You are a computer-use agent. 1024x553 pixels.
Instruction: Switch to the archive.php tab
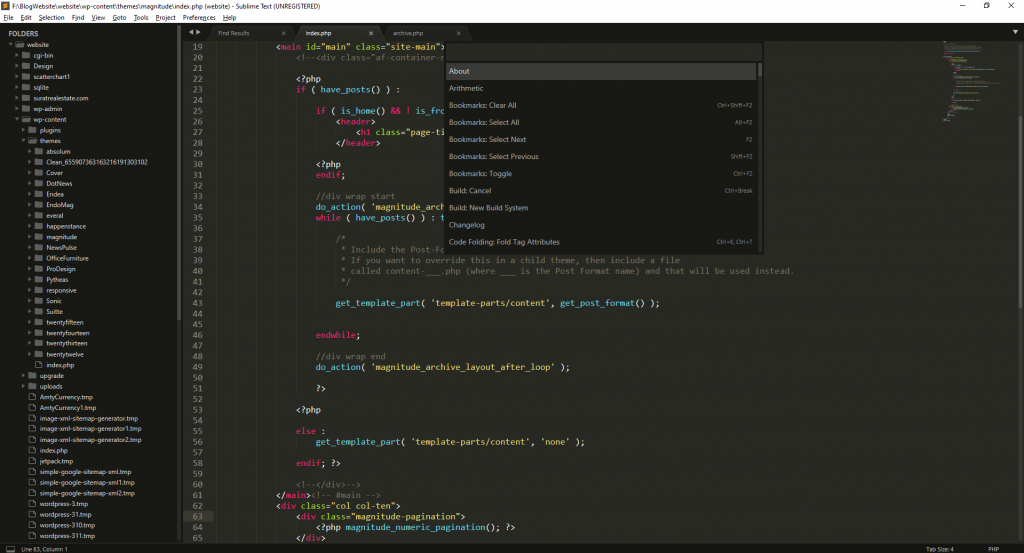tap(408, 33)
